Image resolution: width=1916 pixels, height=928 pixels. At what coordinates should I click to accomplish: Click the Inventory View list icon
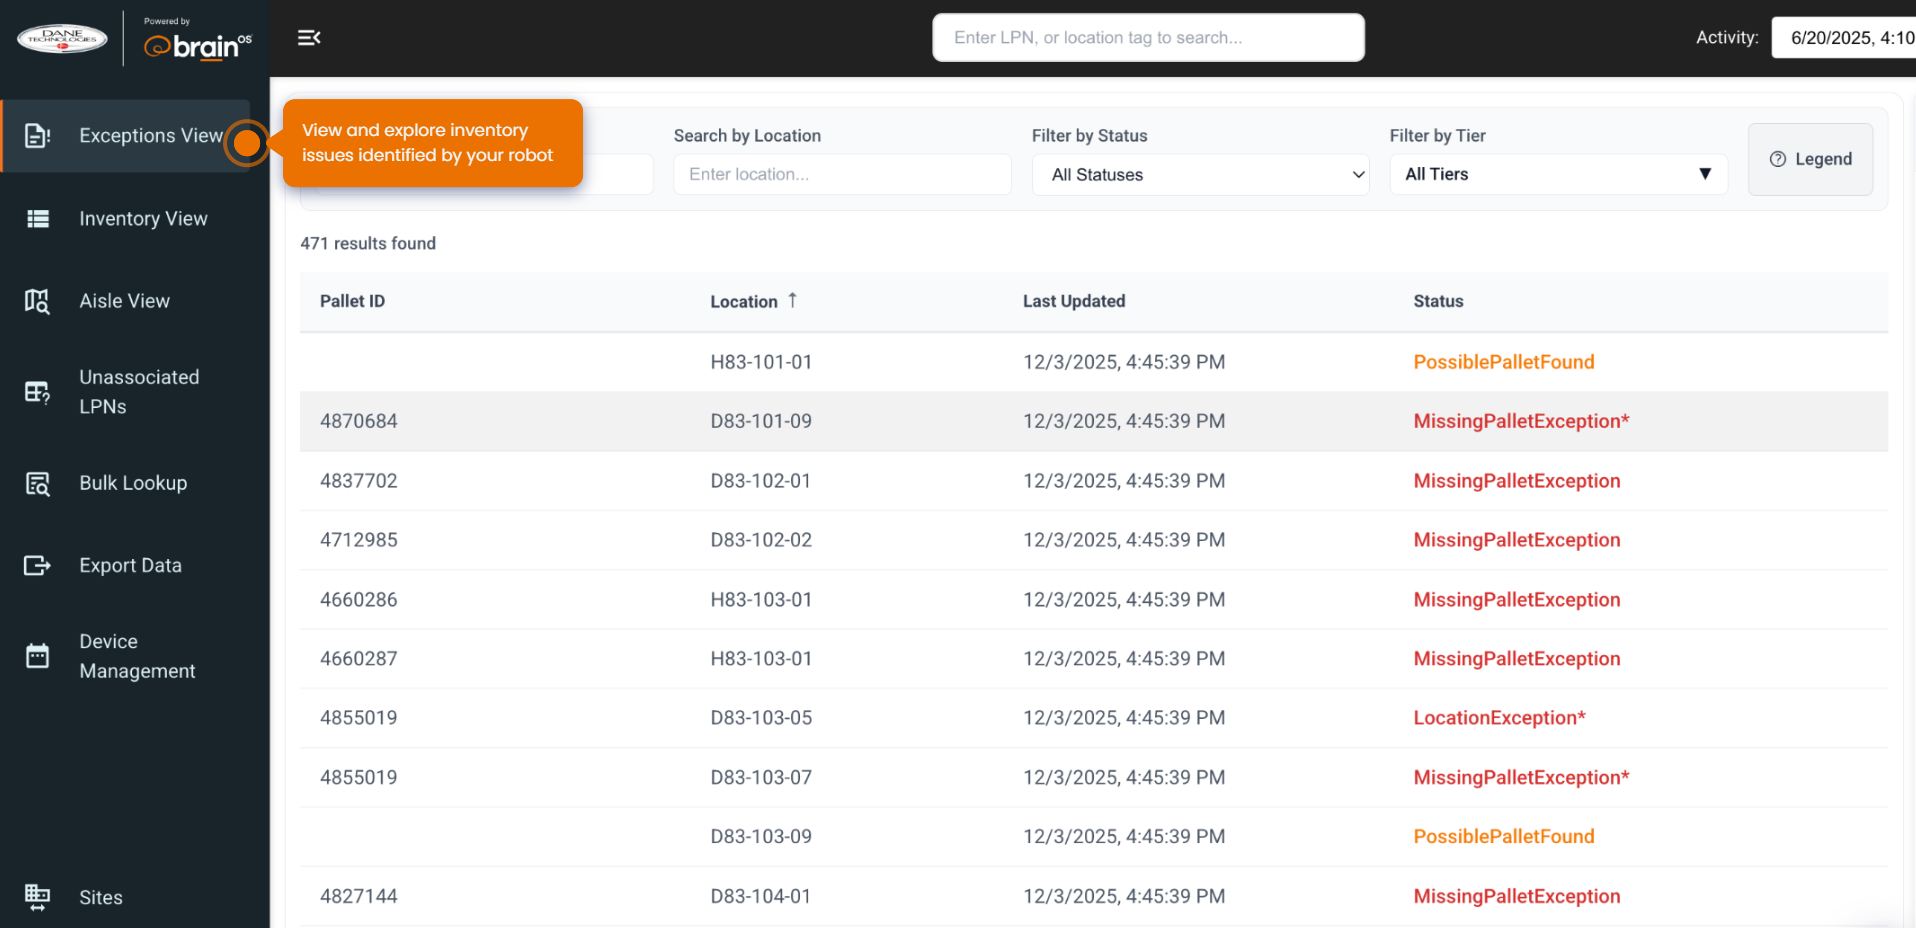[37, 219]
